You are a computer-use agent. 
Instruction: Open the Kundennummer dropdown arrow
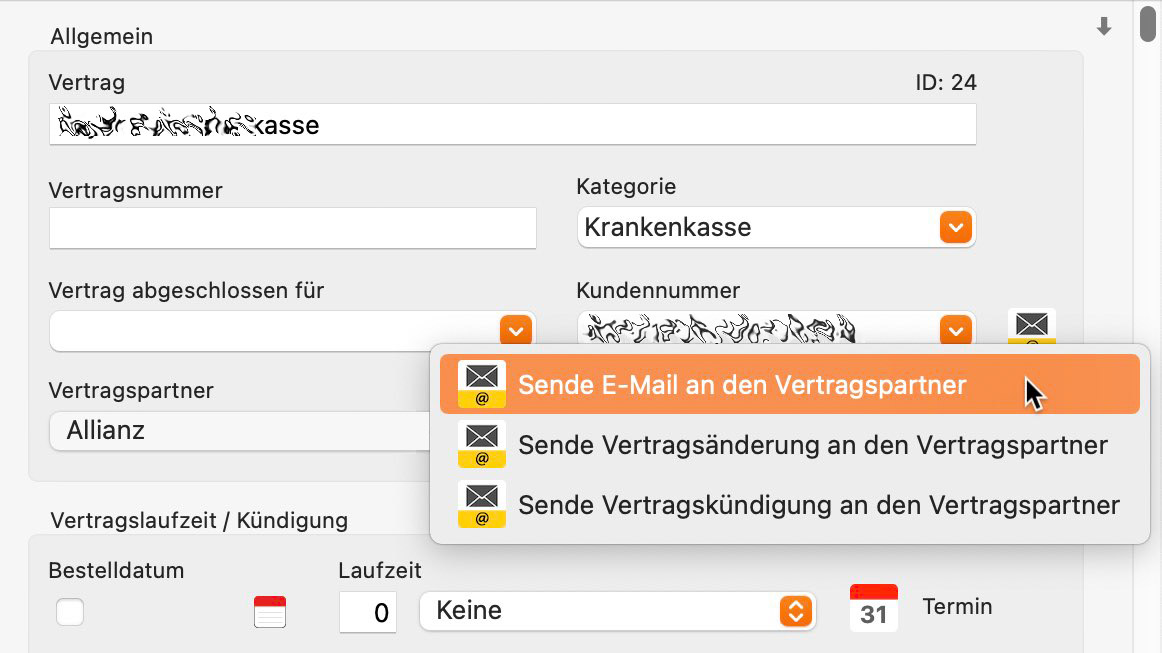[x=956, y=330]
